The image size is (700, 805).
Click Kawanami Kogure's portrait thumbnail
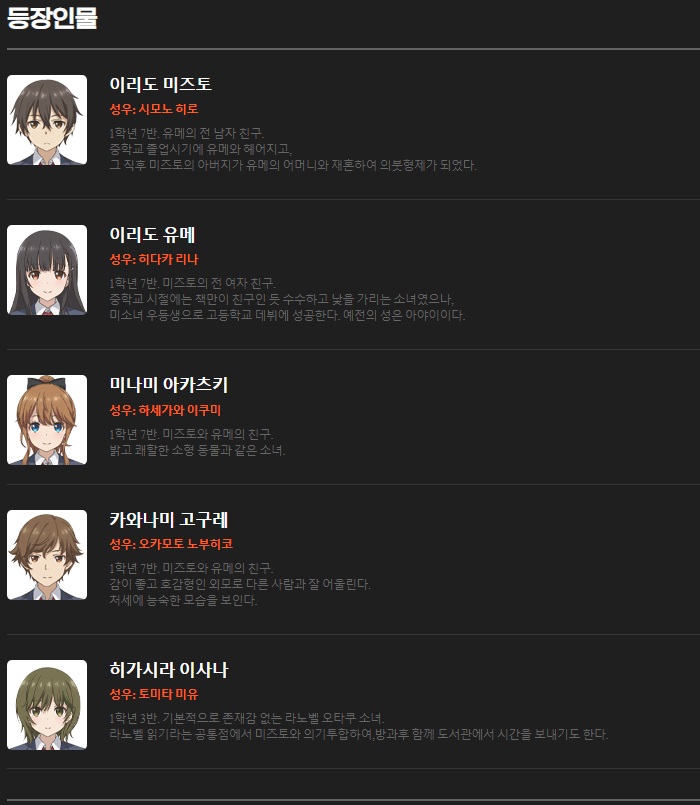[x=47, y=554]
